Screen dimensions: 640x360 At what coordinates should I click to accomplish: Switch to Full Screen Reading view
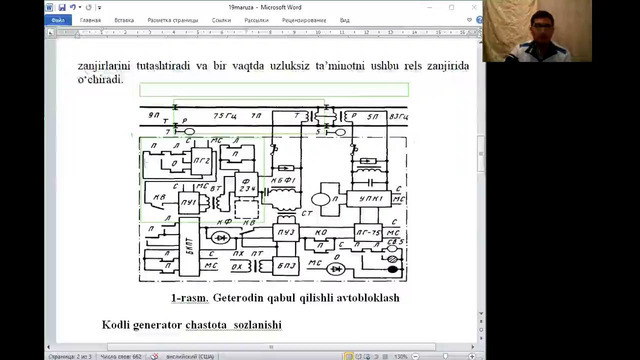[x=358, y=356]
